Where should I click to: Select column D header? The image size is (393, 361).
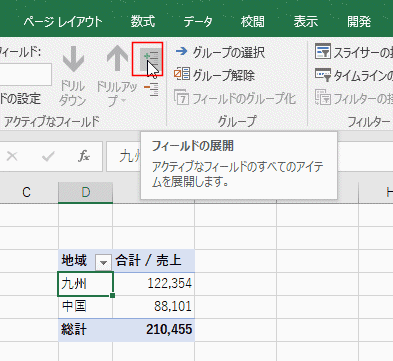86,192
